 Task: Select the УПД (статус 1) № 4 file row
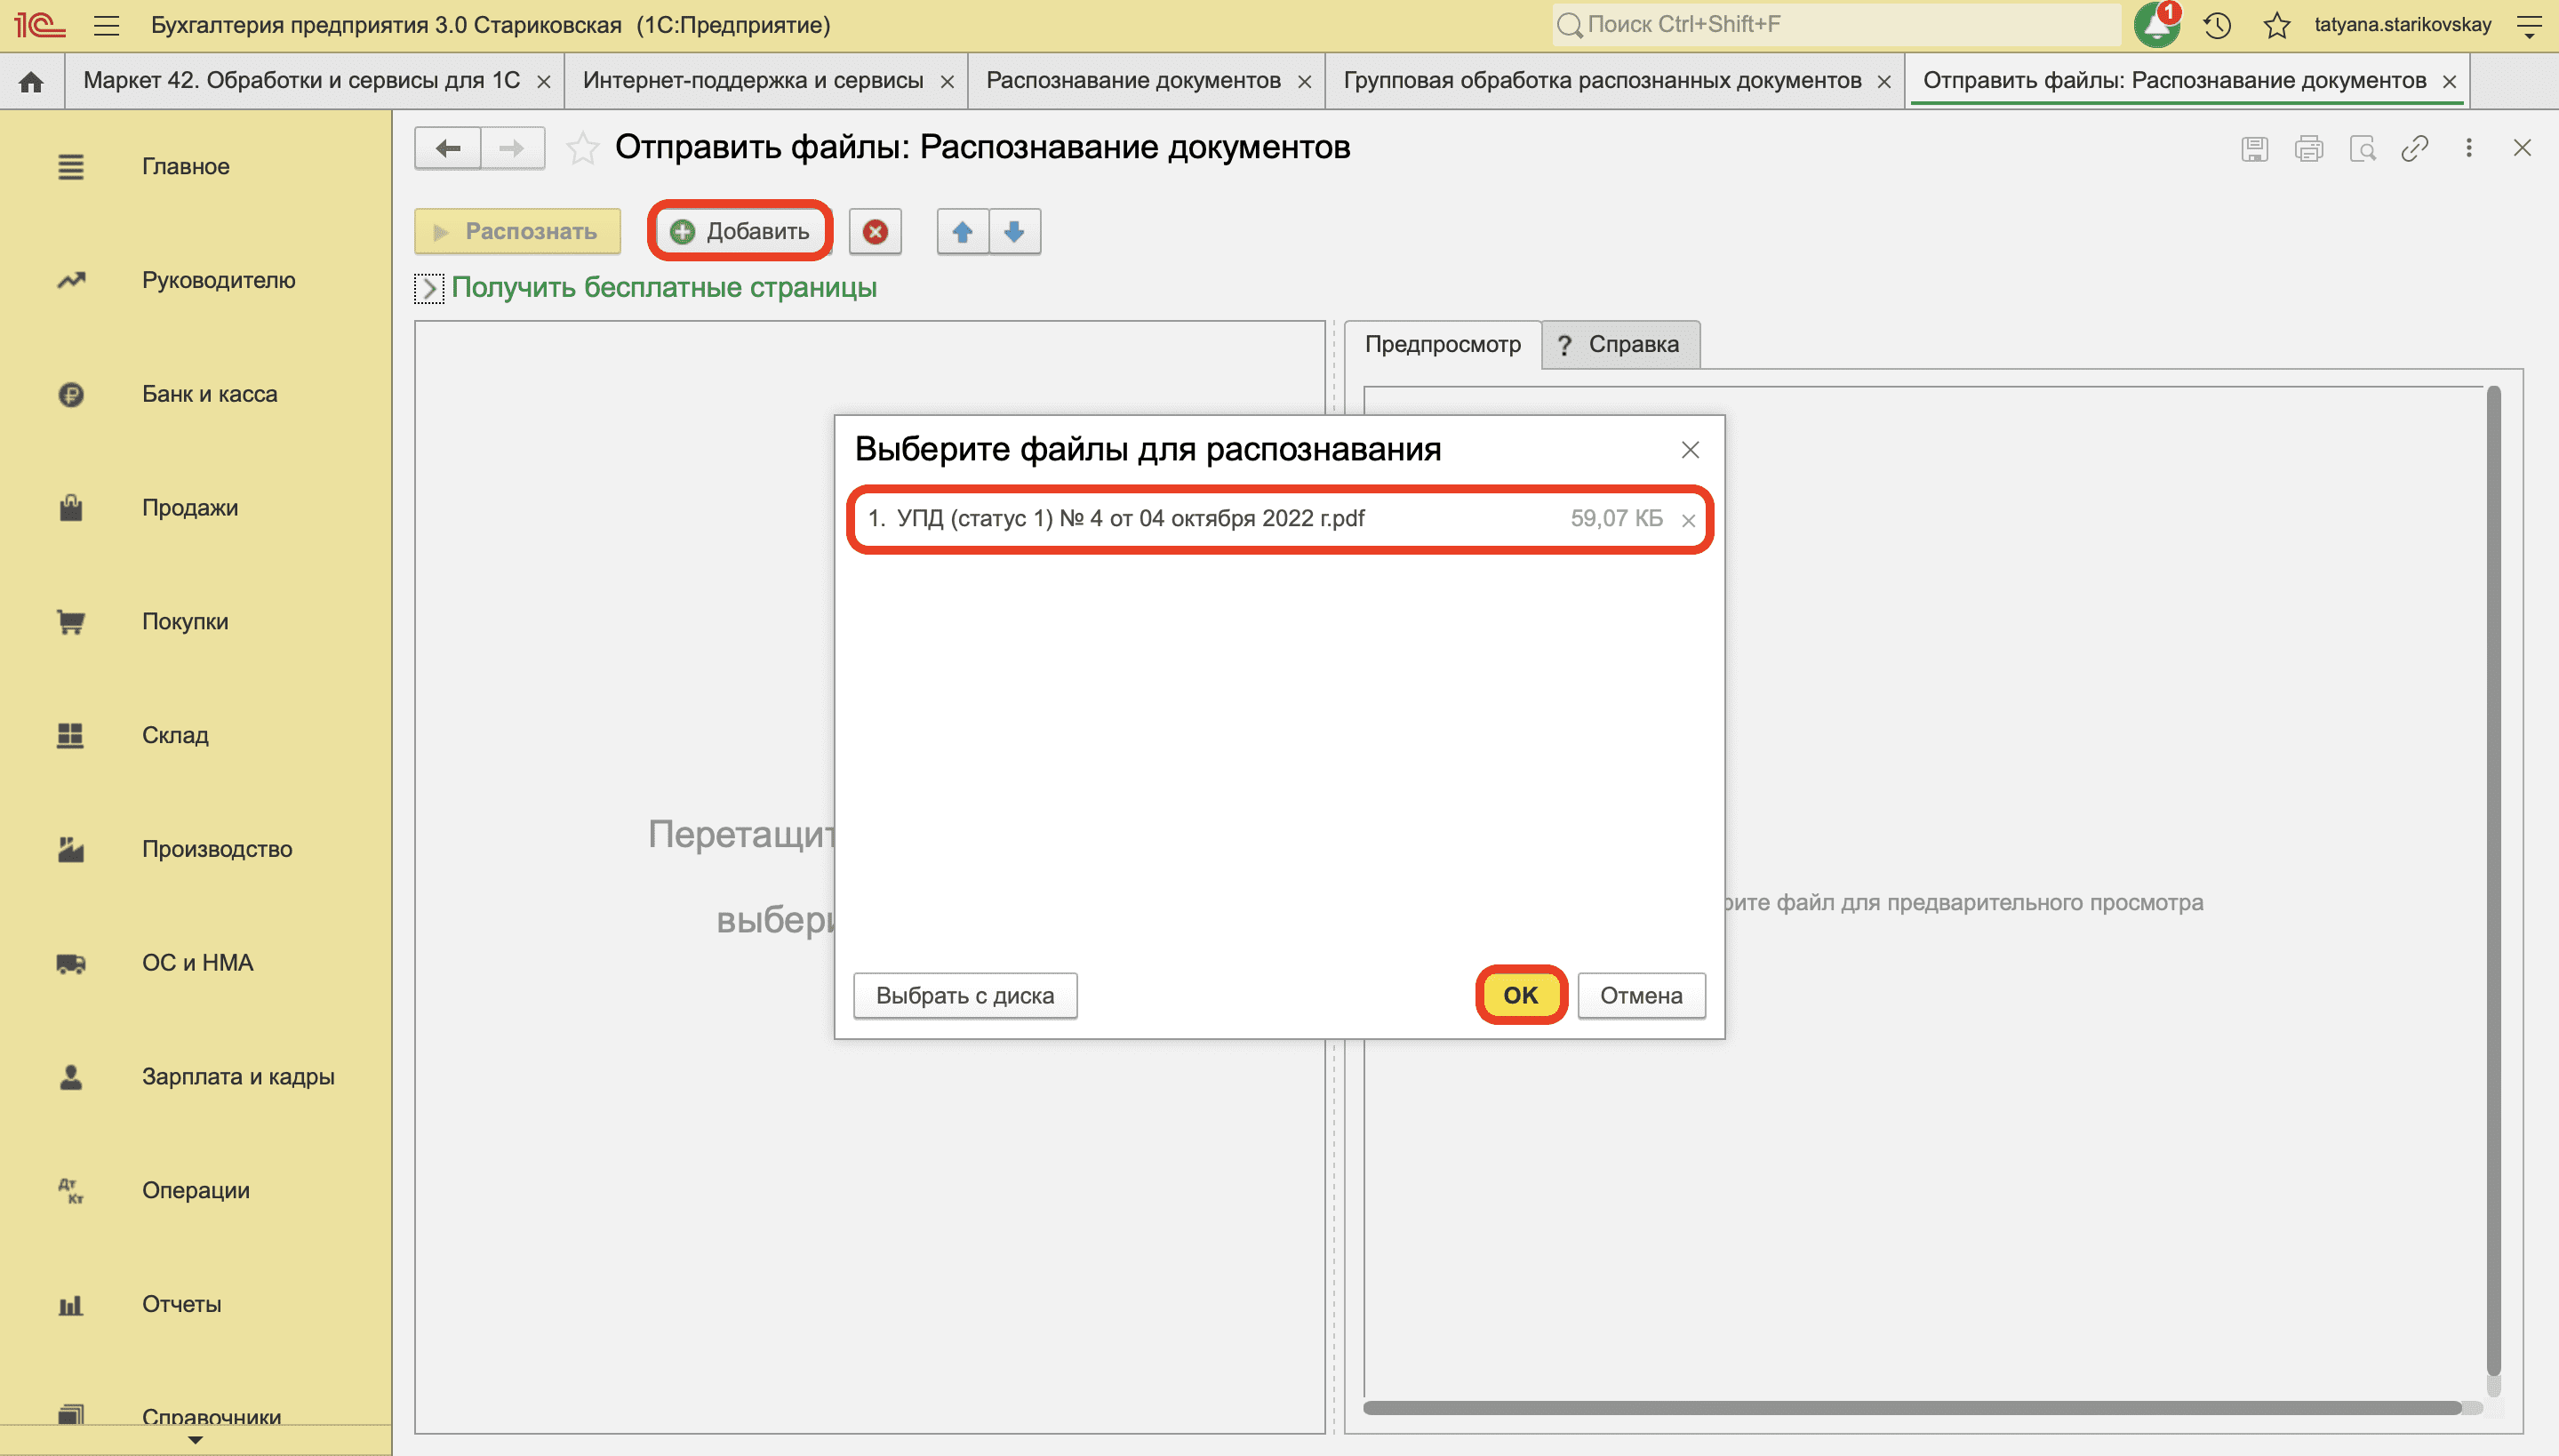[1280, 519]
